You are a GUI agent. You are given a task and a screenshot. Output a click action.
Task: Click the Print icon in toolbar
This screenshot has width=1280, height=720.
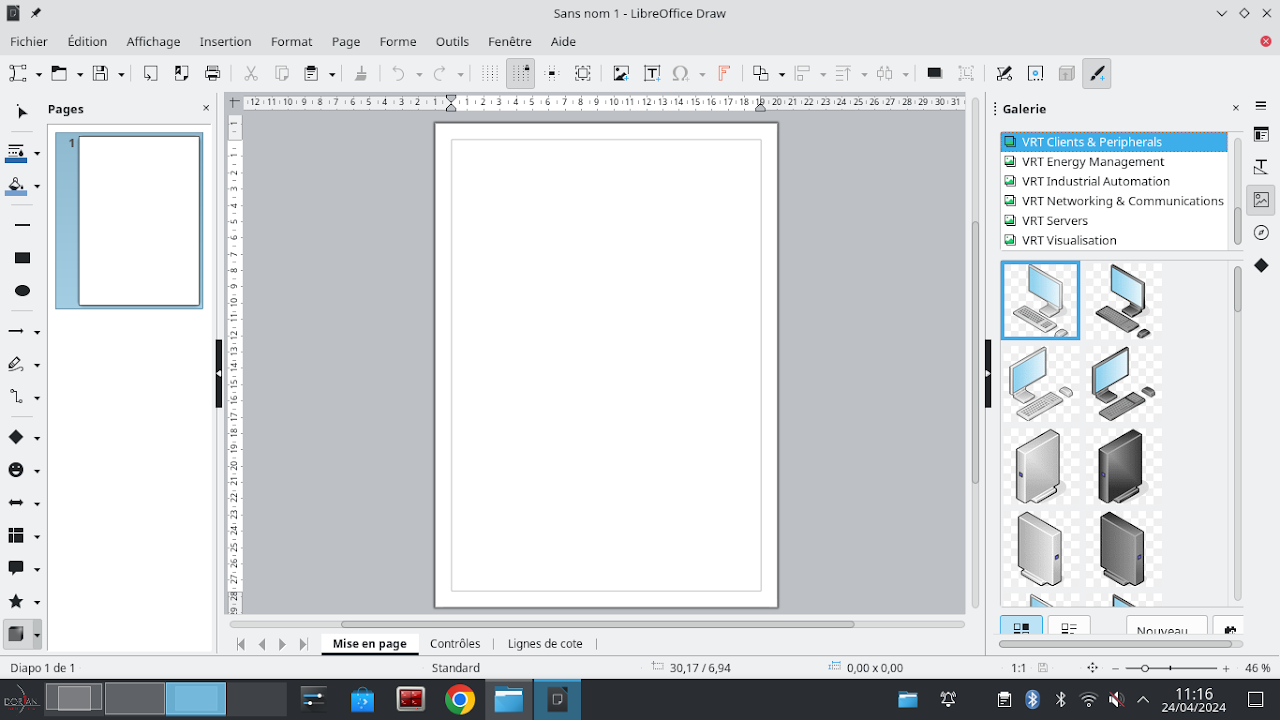tap(212, 73)
